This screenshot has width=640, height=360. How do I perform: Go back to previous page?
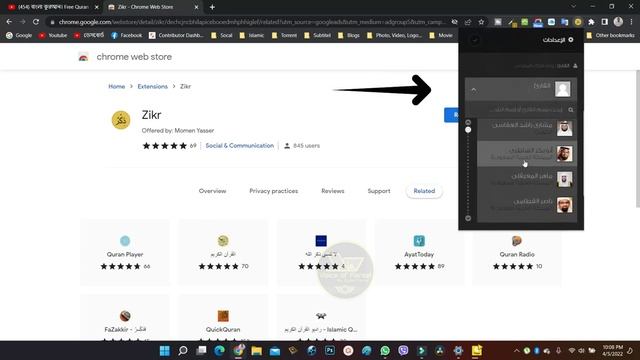[9, 22]
